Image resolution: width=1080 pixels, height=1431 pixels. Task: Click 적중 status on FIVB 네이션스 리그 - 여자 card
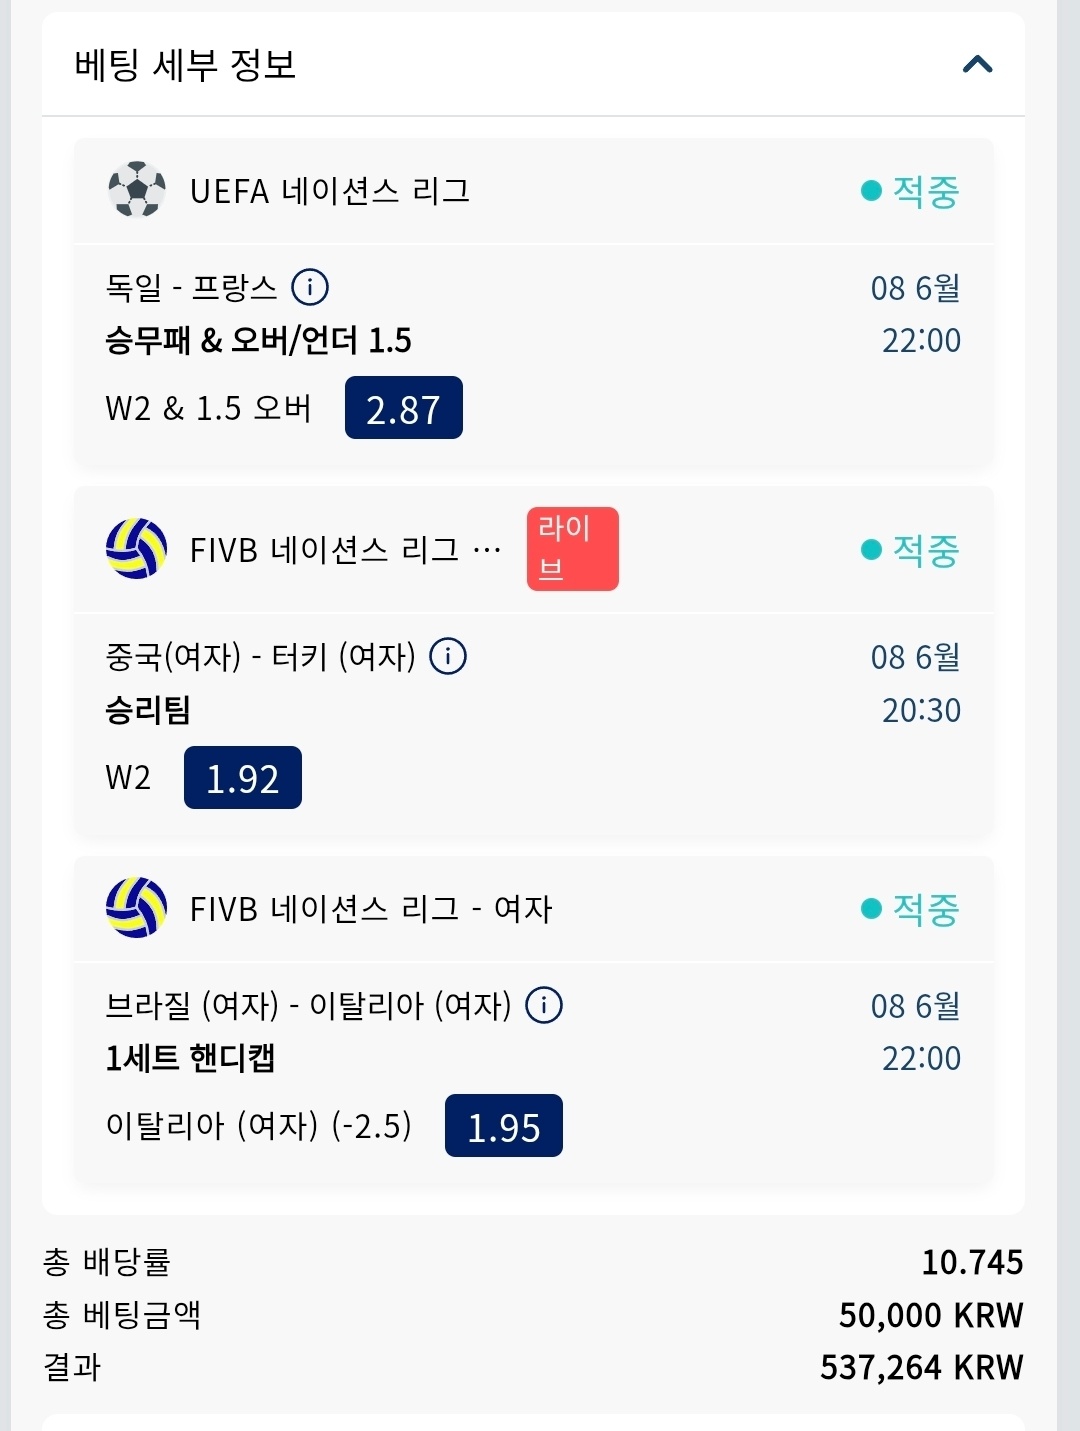pos(911,909)
